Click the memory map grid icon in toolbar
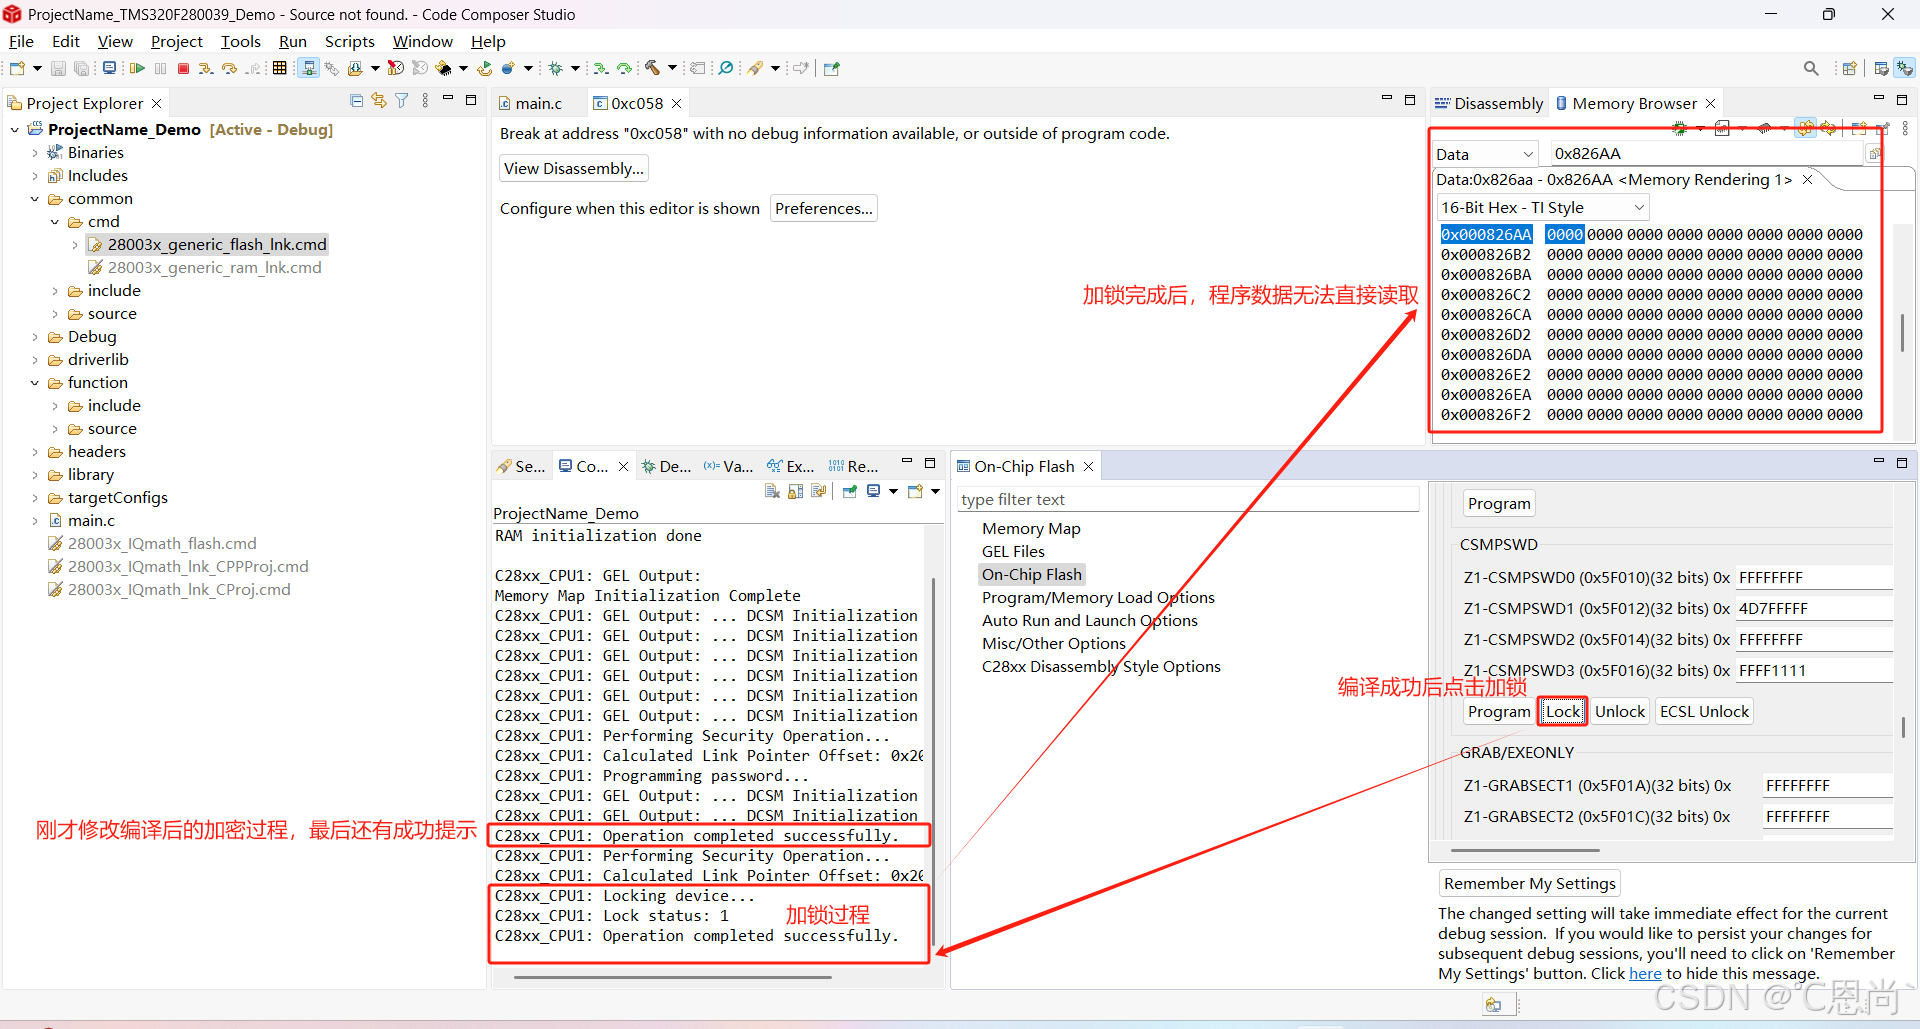 (279, 68)
